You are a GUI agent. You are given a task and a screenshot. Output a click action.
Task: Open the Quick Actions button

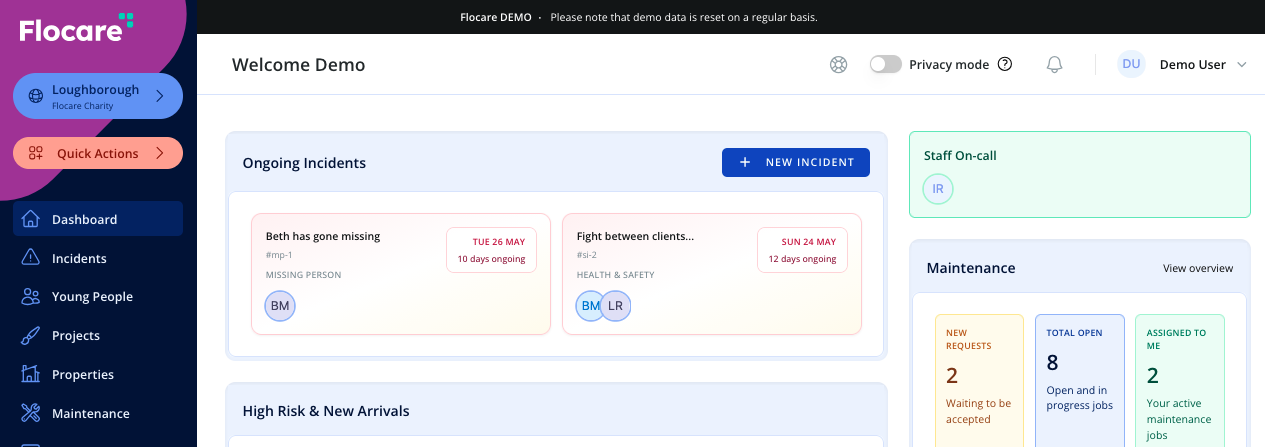tap(98, 153)
